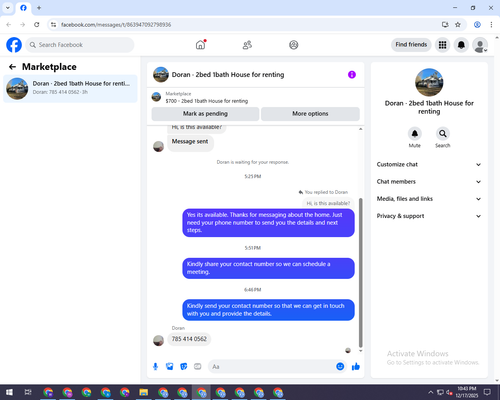Screen dimensions: 500x400
Task: Click the 'Message sent' bubble
Action: tap(190, 142)
